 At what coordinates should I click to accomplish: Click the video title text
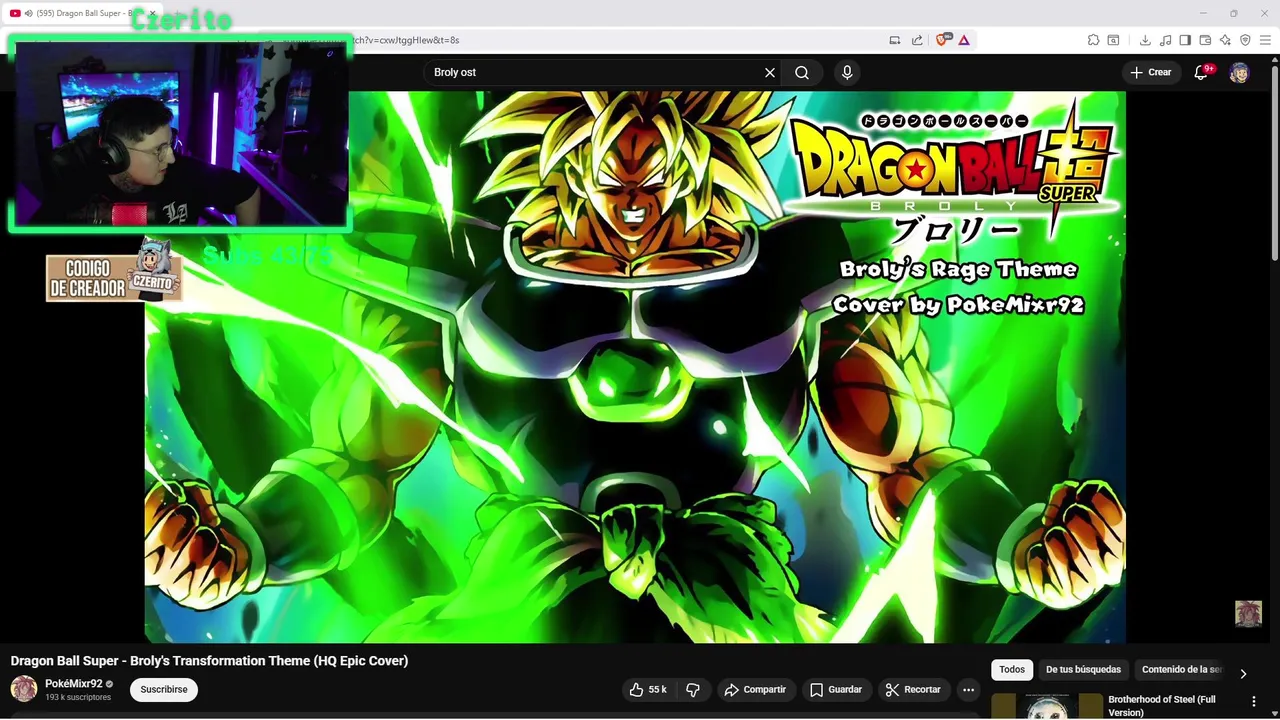pos(209,661)
